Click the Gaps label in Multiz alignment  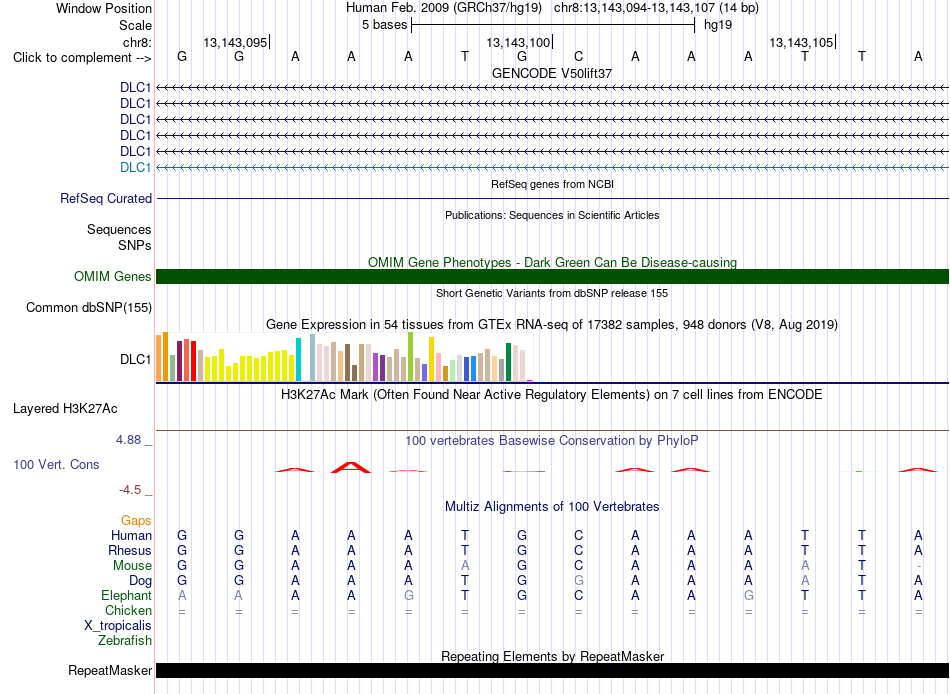pos(136,521)
